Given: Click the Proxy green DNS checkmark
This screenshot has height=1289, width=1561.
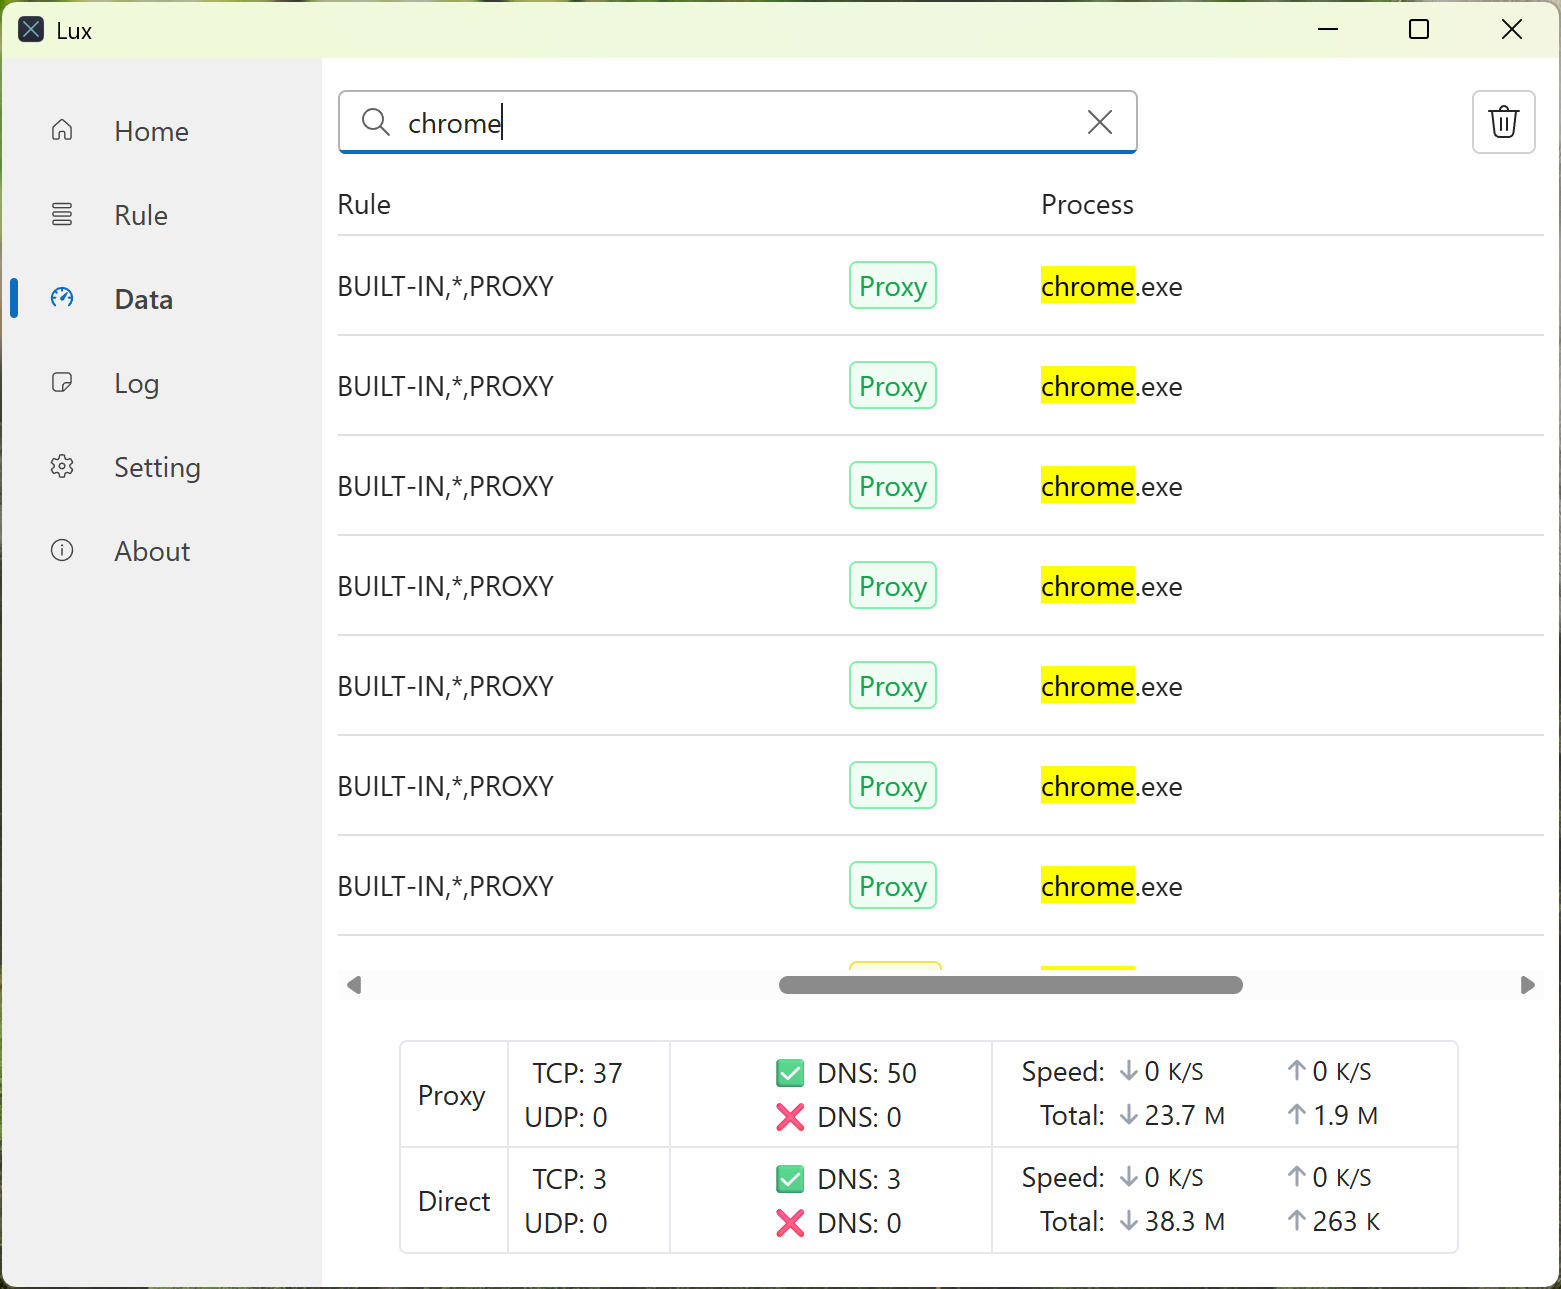Looking at the screenshot, I should [790, 1073].
